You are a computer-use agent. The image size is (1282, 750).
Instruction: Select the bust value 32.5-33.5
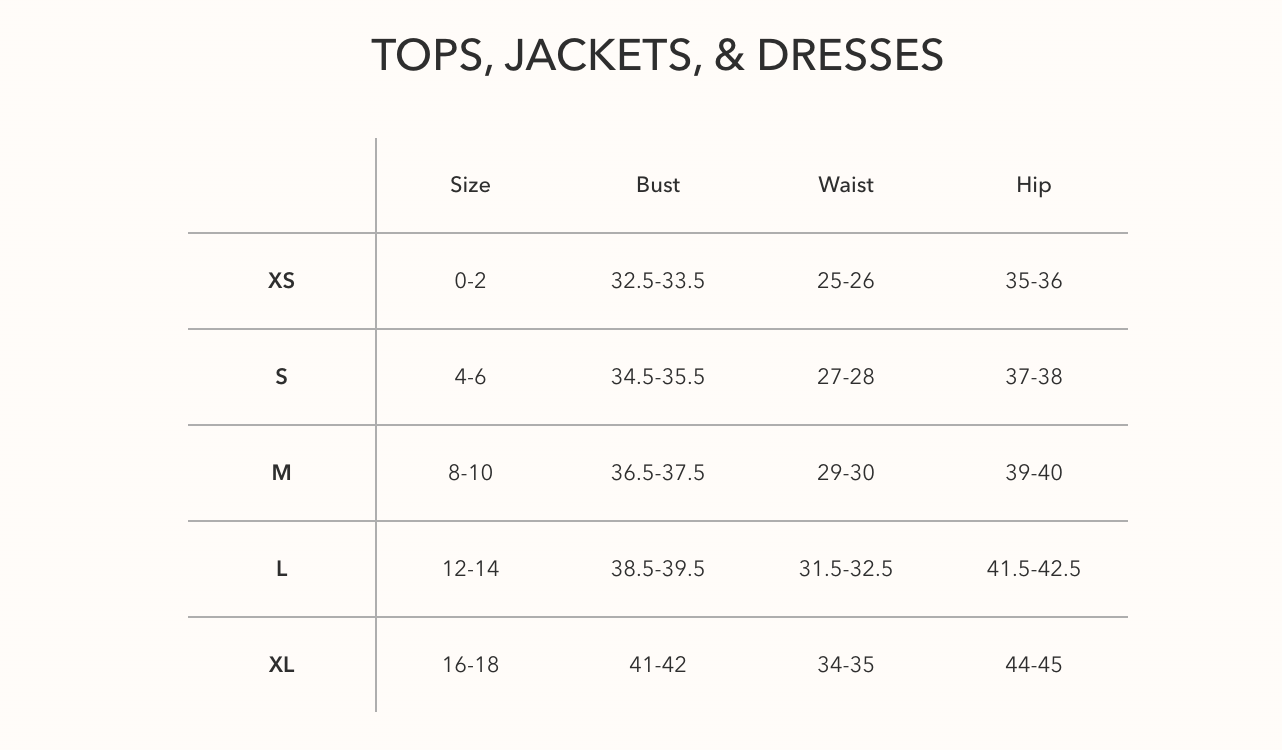[x=658, y=281]
